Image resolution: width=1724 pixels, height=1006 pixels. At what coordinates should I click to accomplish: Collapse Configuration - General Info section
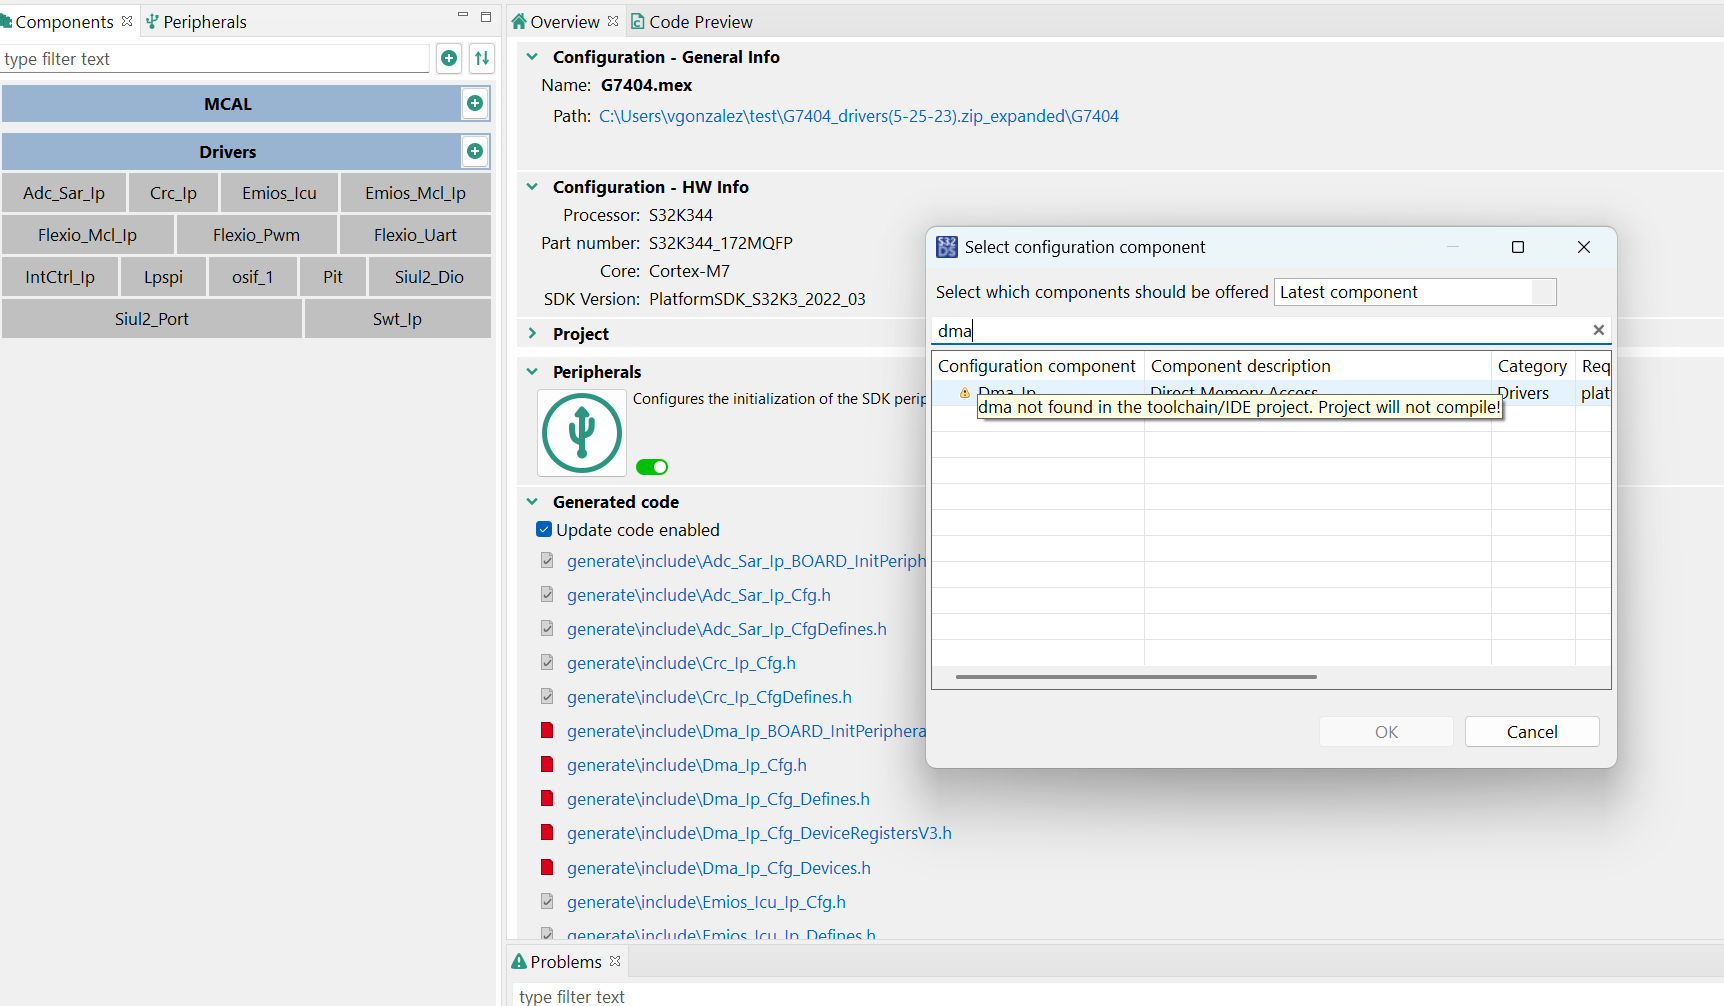tap(532, 57)
